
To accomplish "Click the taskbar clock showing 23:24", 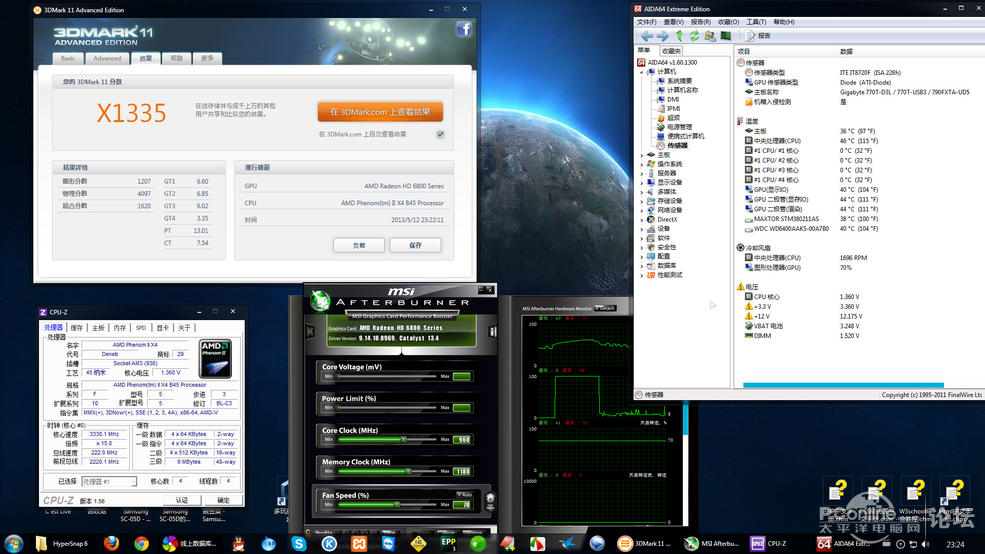I will pos(955,544).
